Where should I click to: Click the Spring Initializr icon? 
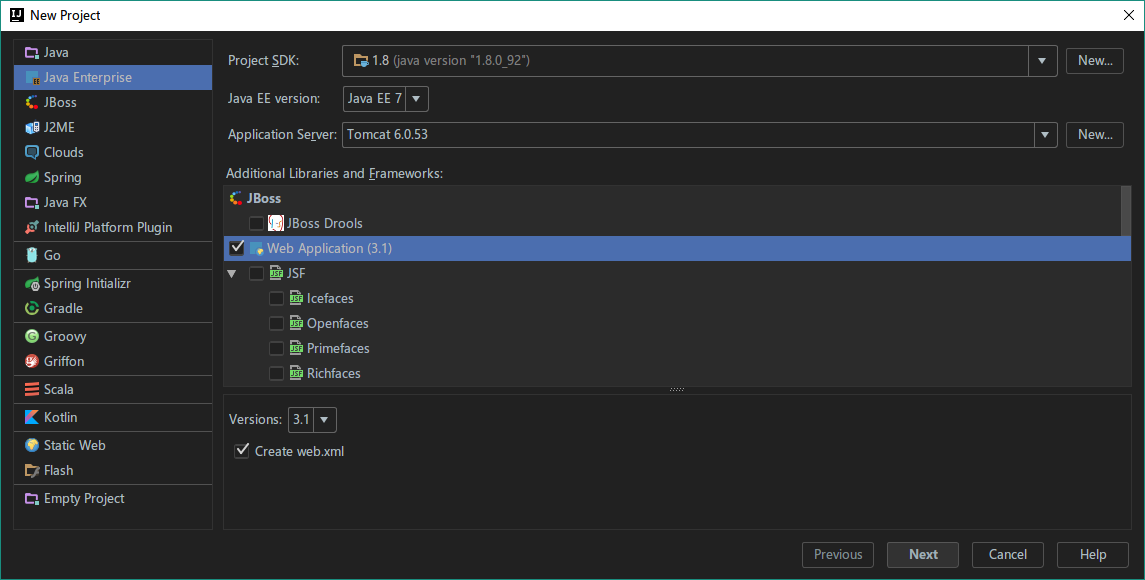click(31, 283)
